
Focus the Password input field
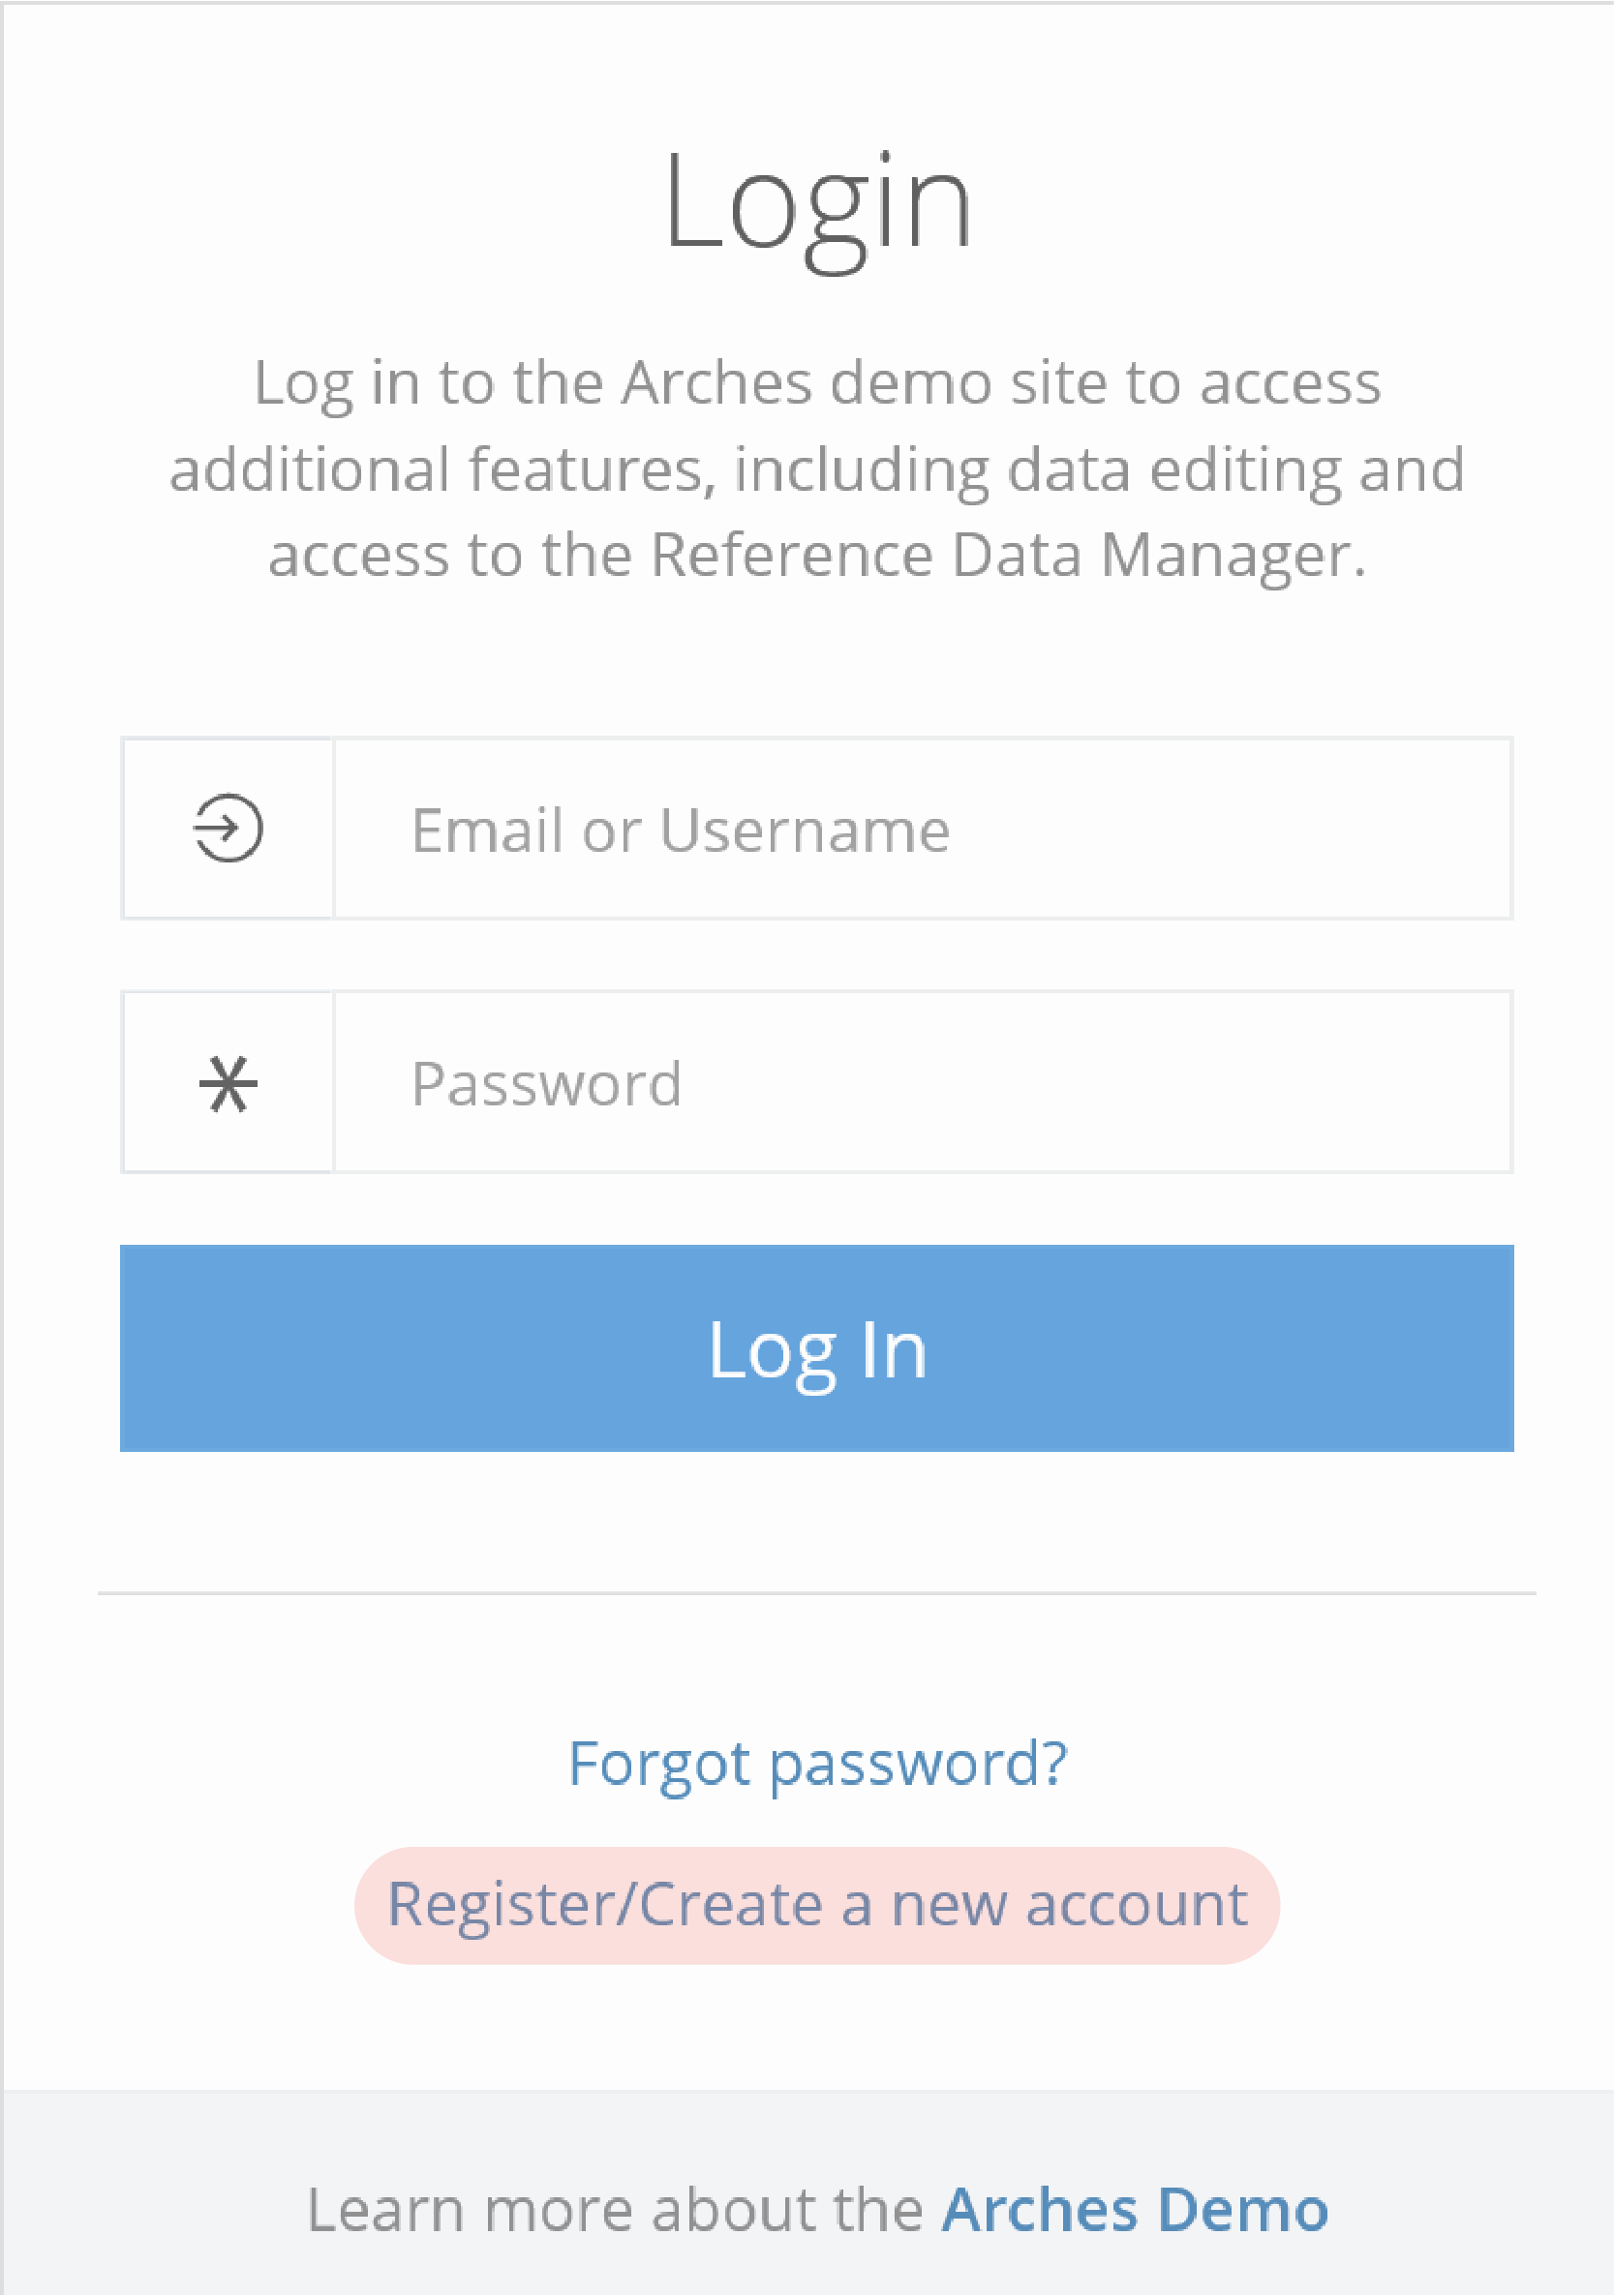point(922,1082)
